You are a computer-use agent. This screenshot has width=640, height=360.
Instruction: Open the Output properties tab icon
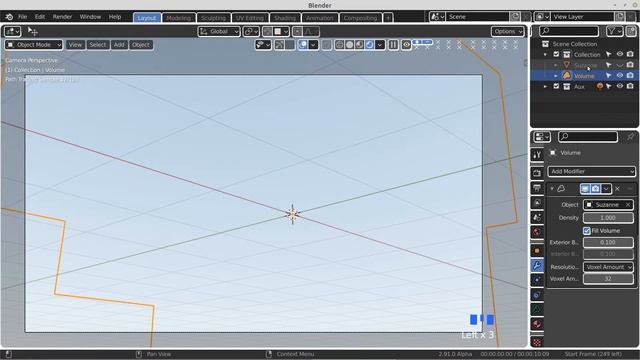(537, 188)
